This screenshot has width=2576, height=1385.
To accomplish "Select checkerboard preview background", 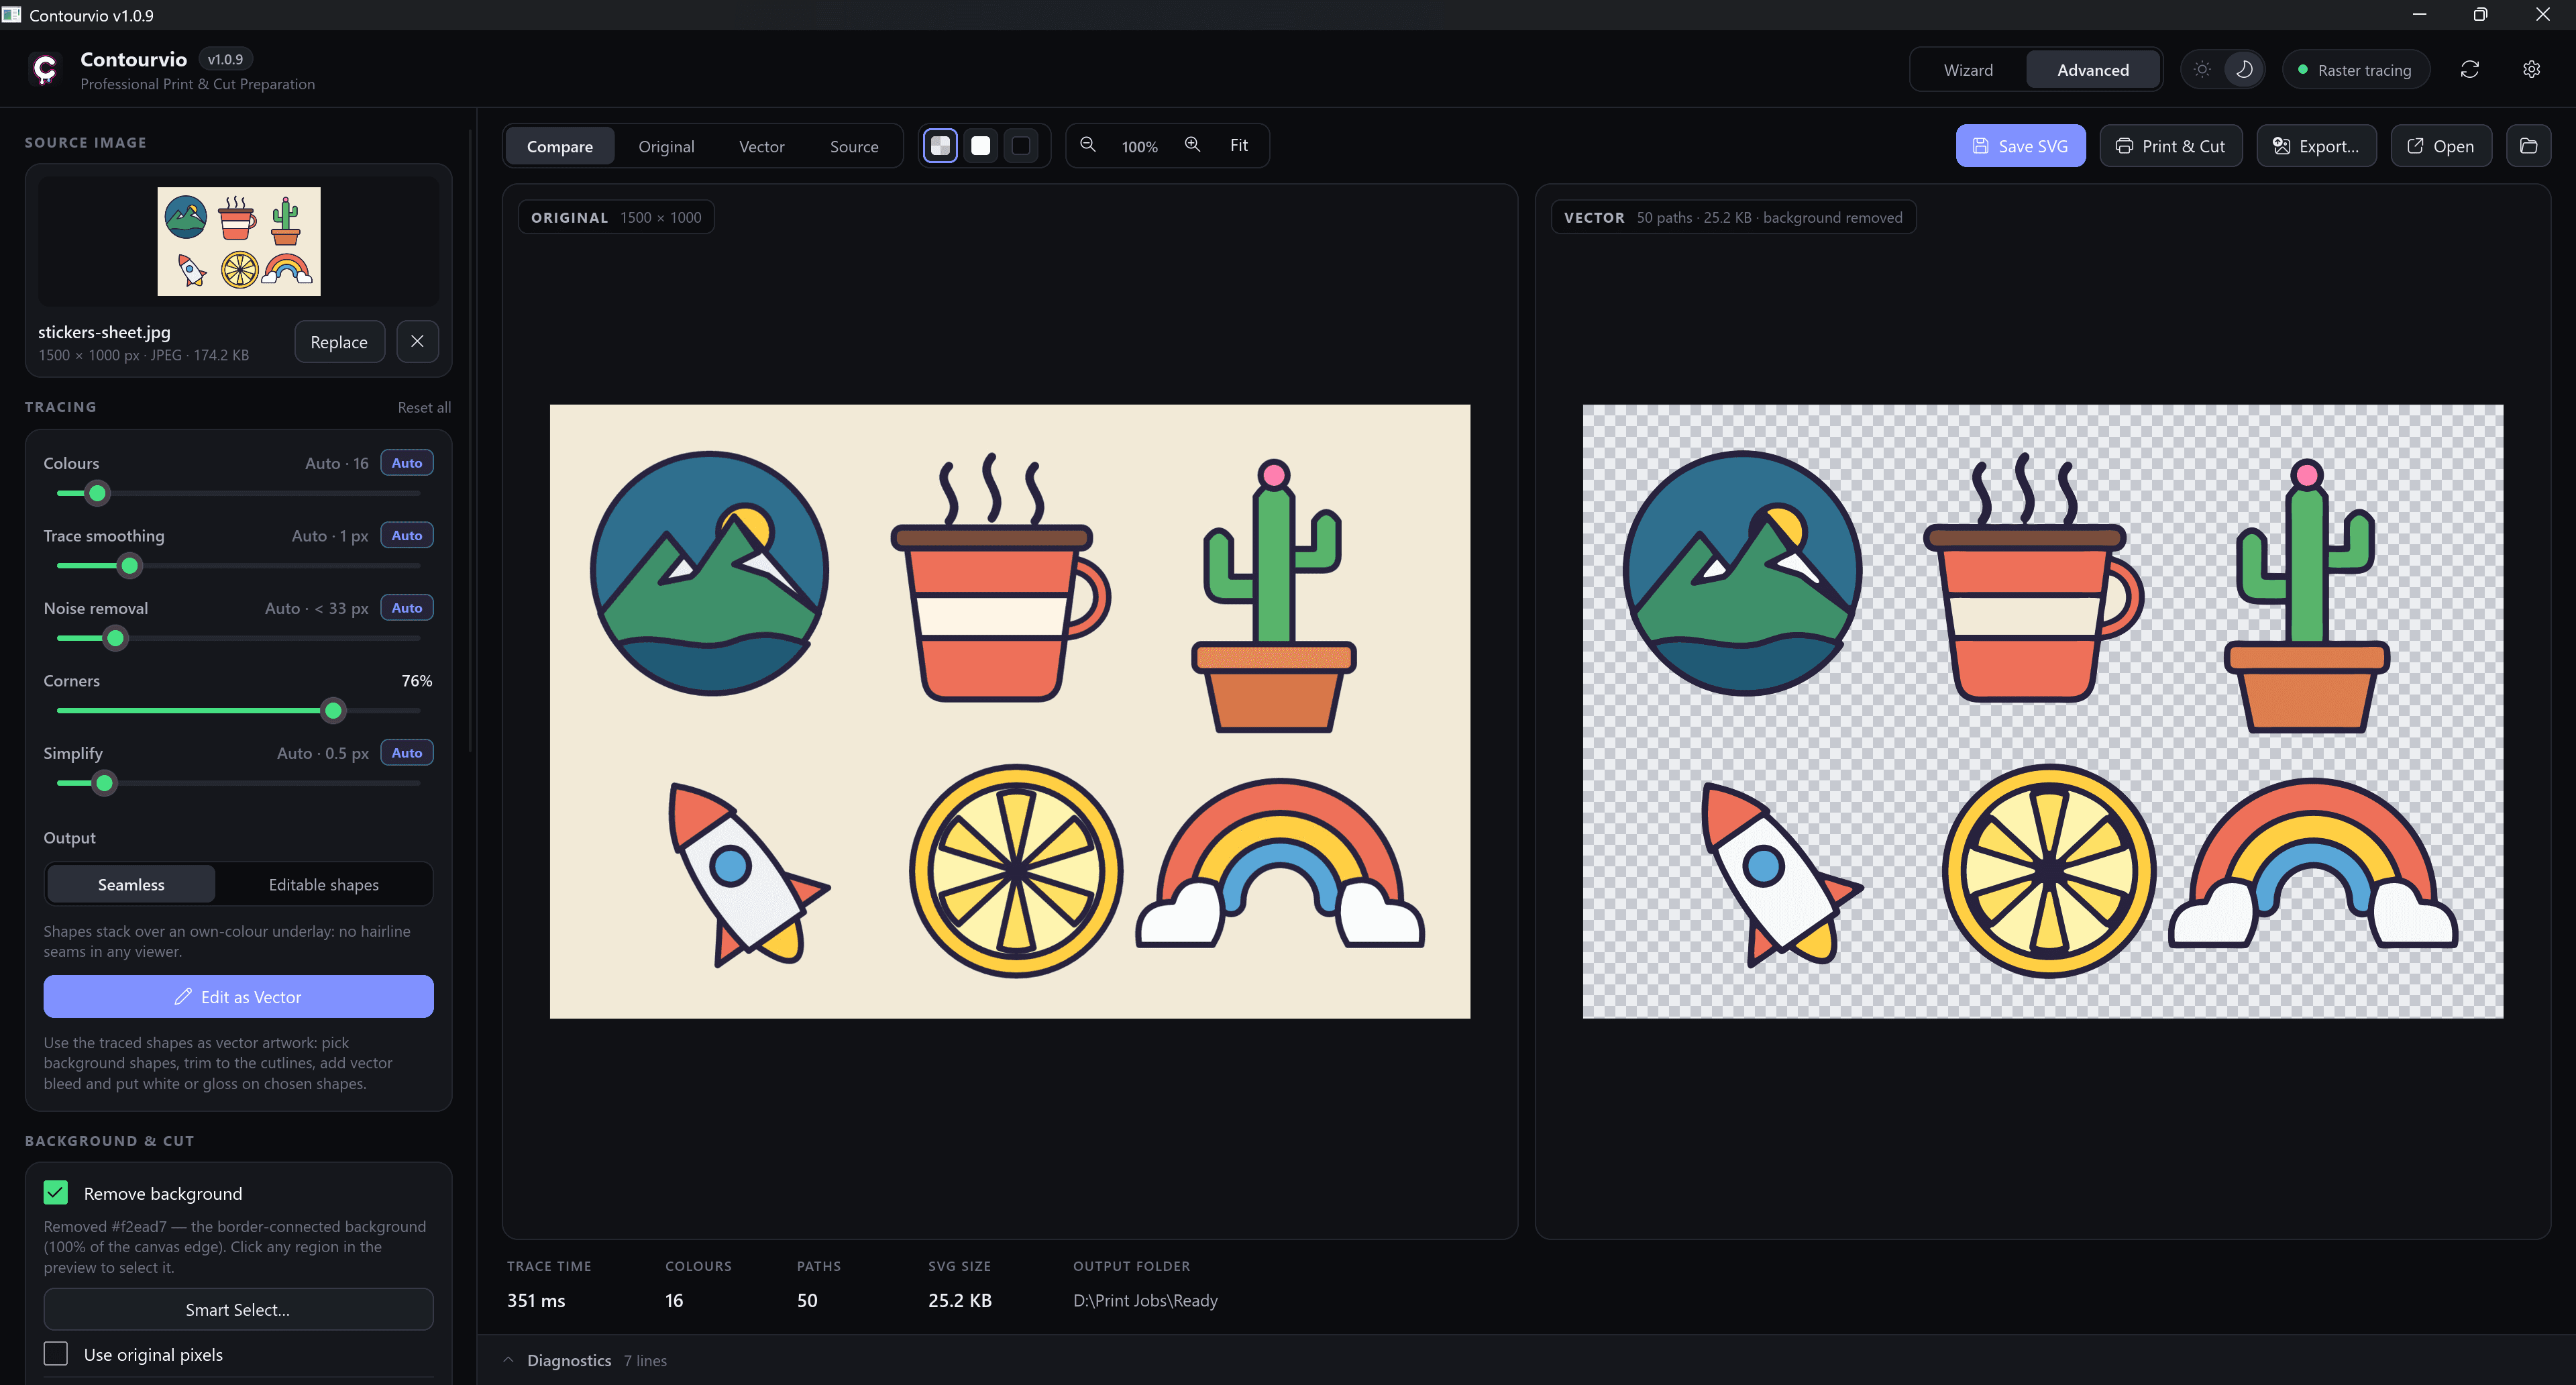I will point(940,146).
